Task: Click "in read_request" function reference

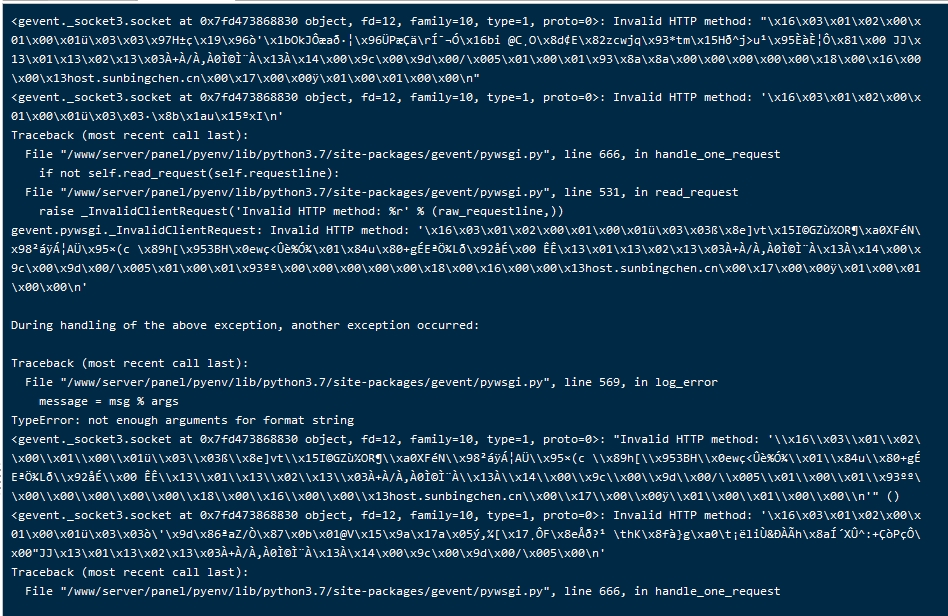Action: click(686, 192)
